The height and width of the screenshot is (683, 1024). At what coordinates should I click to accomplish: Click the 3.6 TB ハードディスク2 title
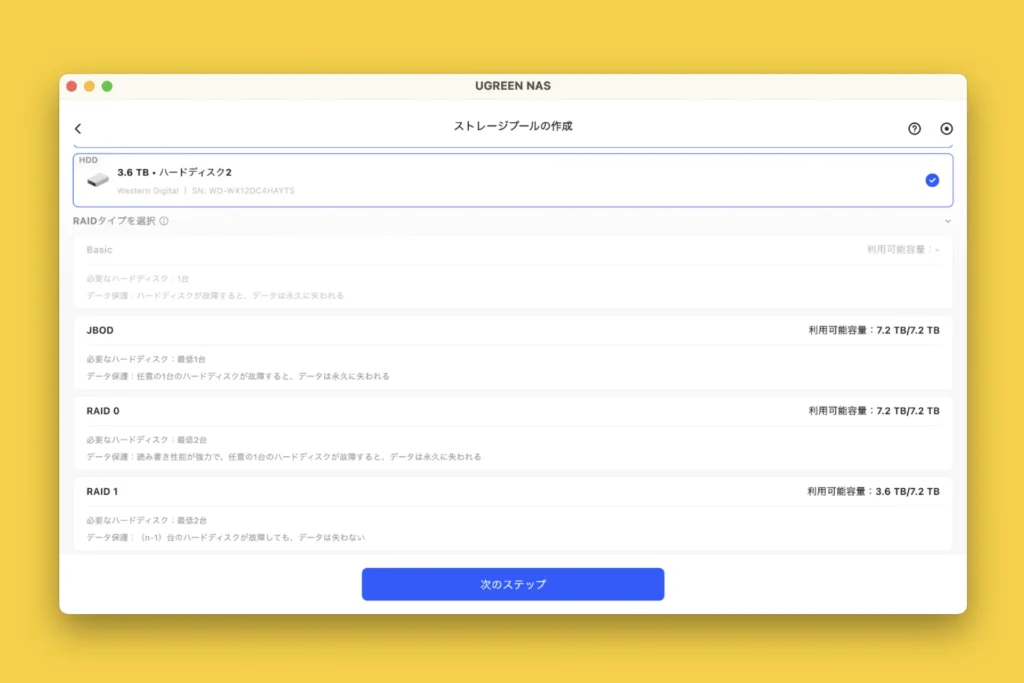174,172
